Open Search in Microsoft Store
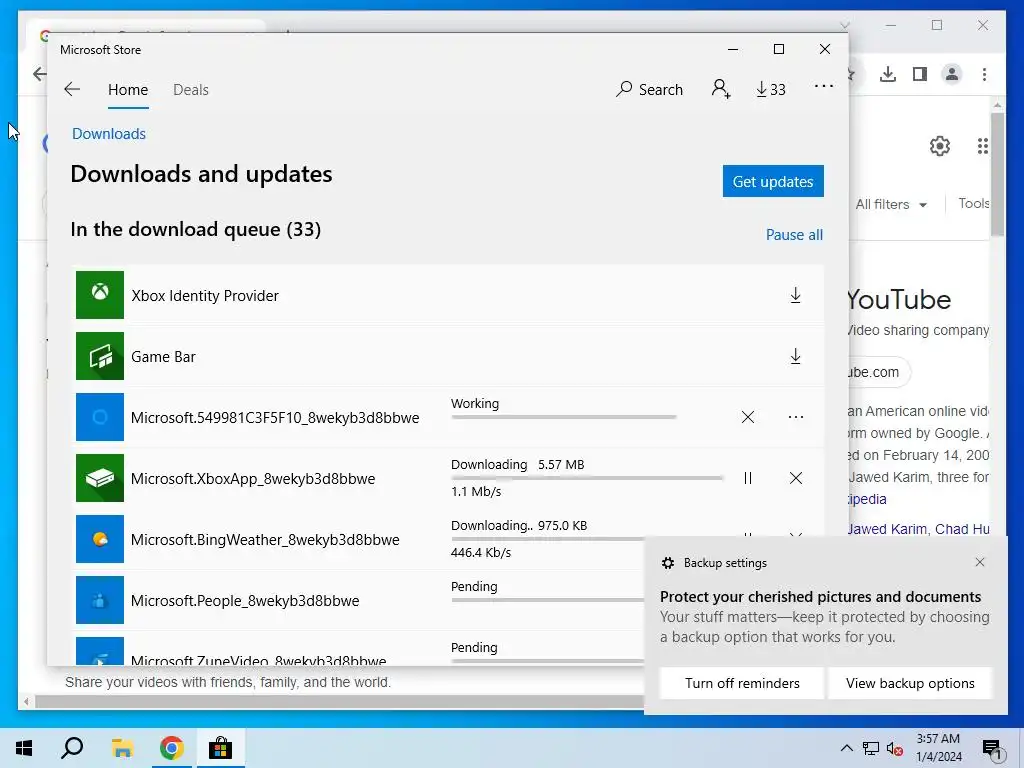The height and width of the screenshot is (768, 1024). (x=649, y=89)
